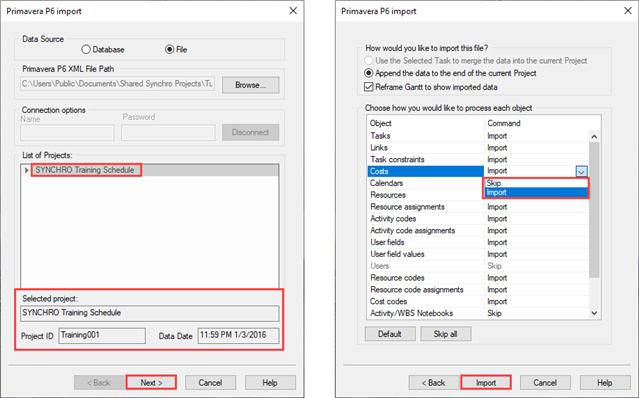Viewport: 639px width, 398px height.
Task: Click the Primavera P6 XML file path field
Action: pyautogui.click(x=117, y=84)
